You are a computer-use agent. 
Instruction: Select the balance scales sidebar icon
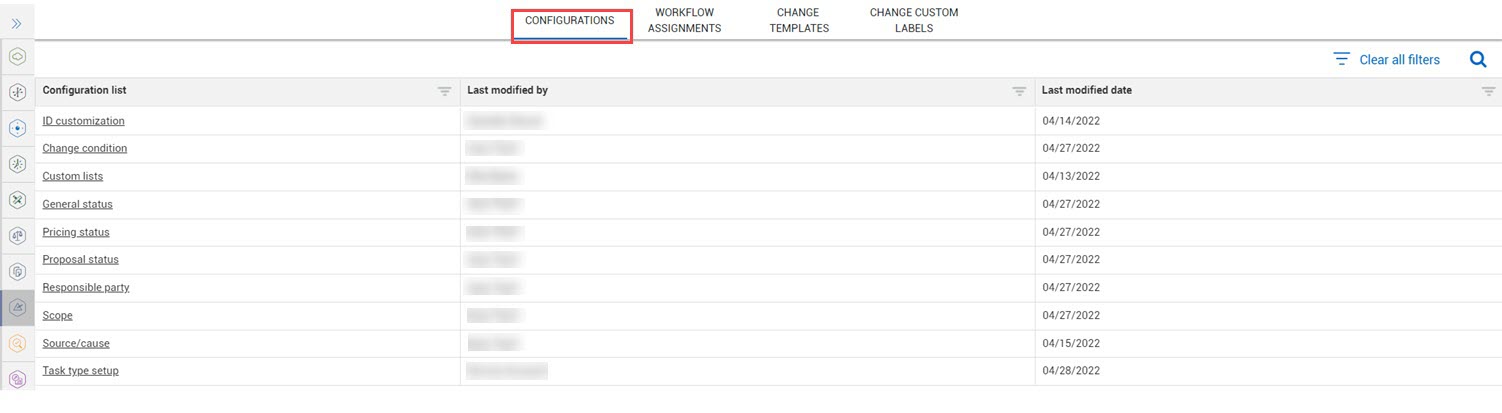click(17, 236)
